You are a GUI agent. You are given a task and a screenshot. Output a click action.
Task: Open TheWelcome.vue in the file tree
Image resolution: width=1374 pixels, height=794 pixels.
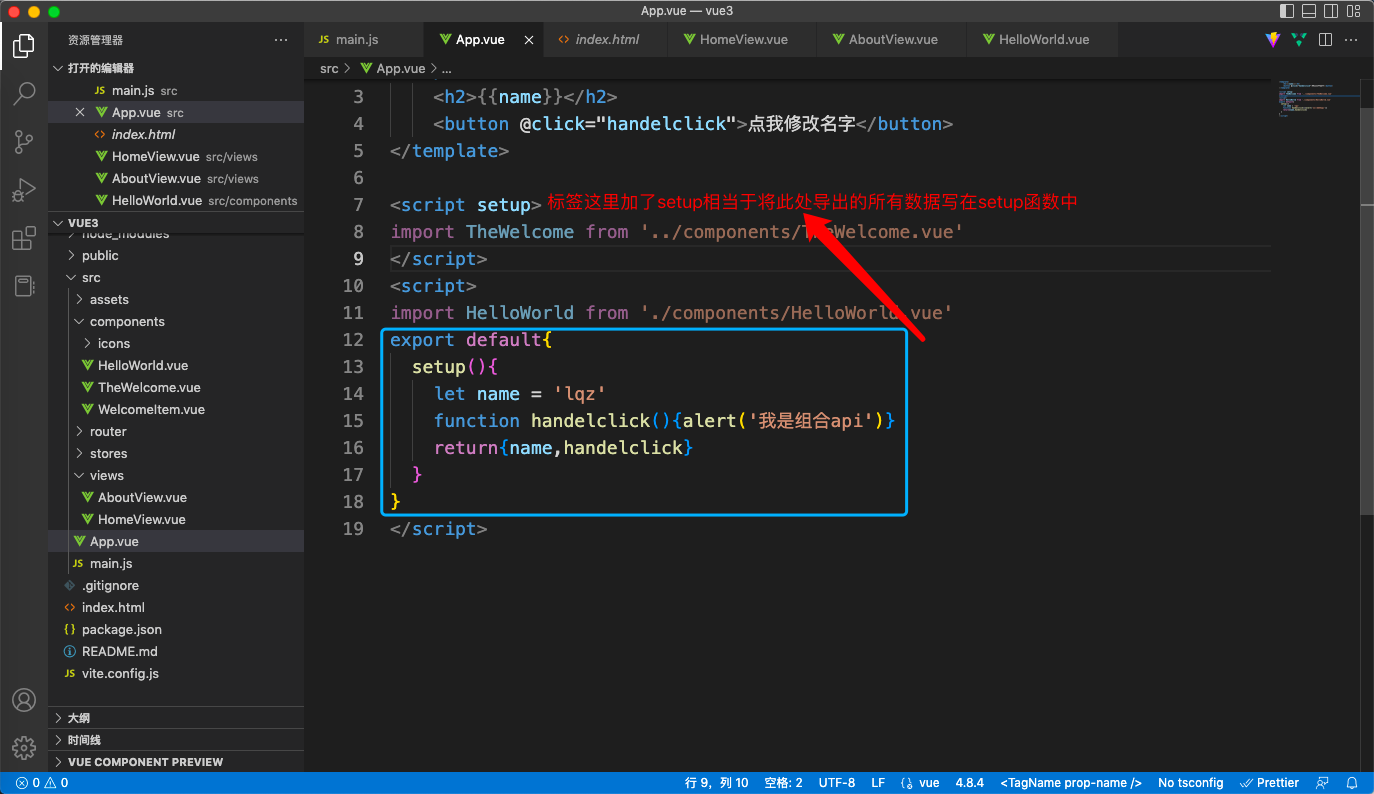[x=176, y=388]
